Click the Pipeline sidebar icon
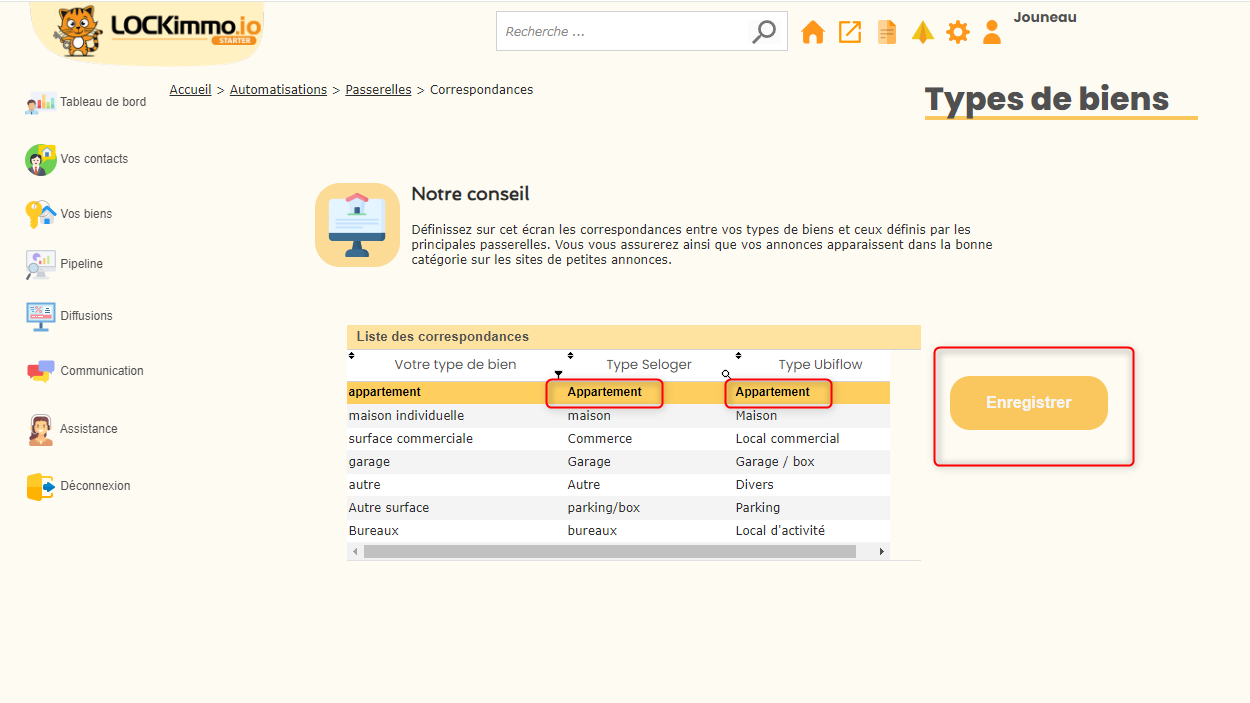 click(x=40, y=264)
